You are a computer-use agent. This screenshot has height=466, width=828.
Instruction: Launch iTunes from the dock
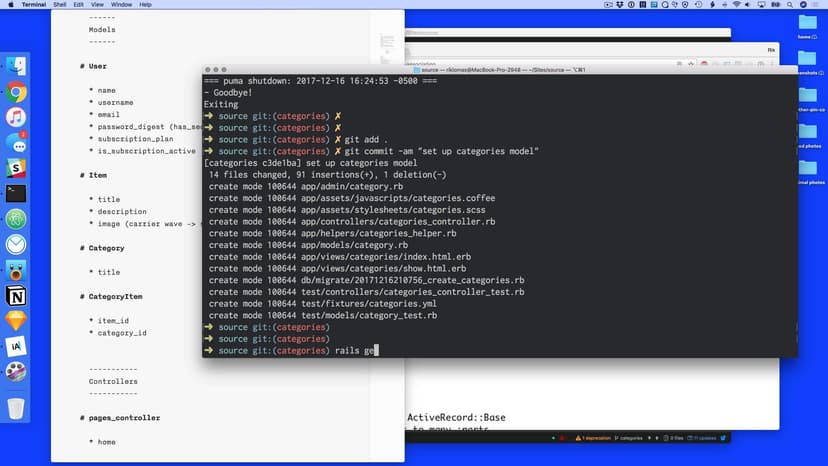coord(16,117)
